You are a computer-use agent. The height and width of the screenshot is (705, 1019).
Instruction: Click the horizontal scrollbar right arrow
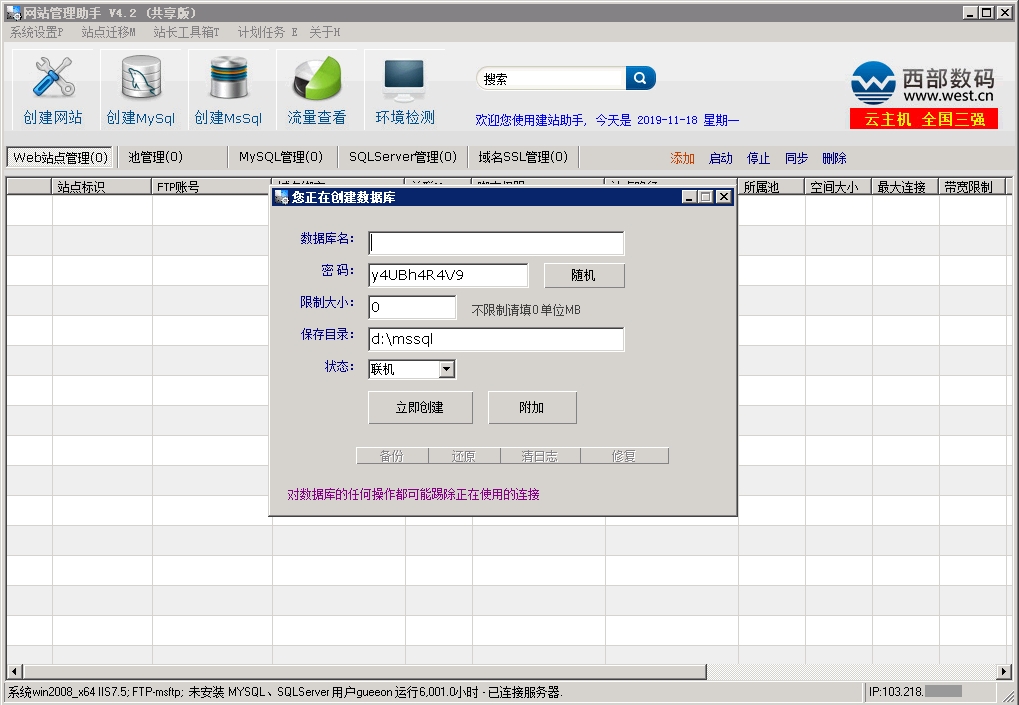[x=1004, y=672]
